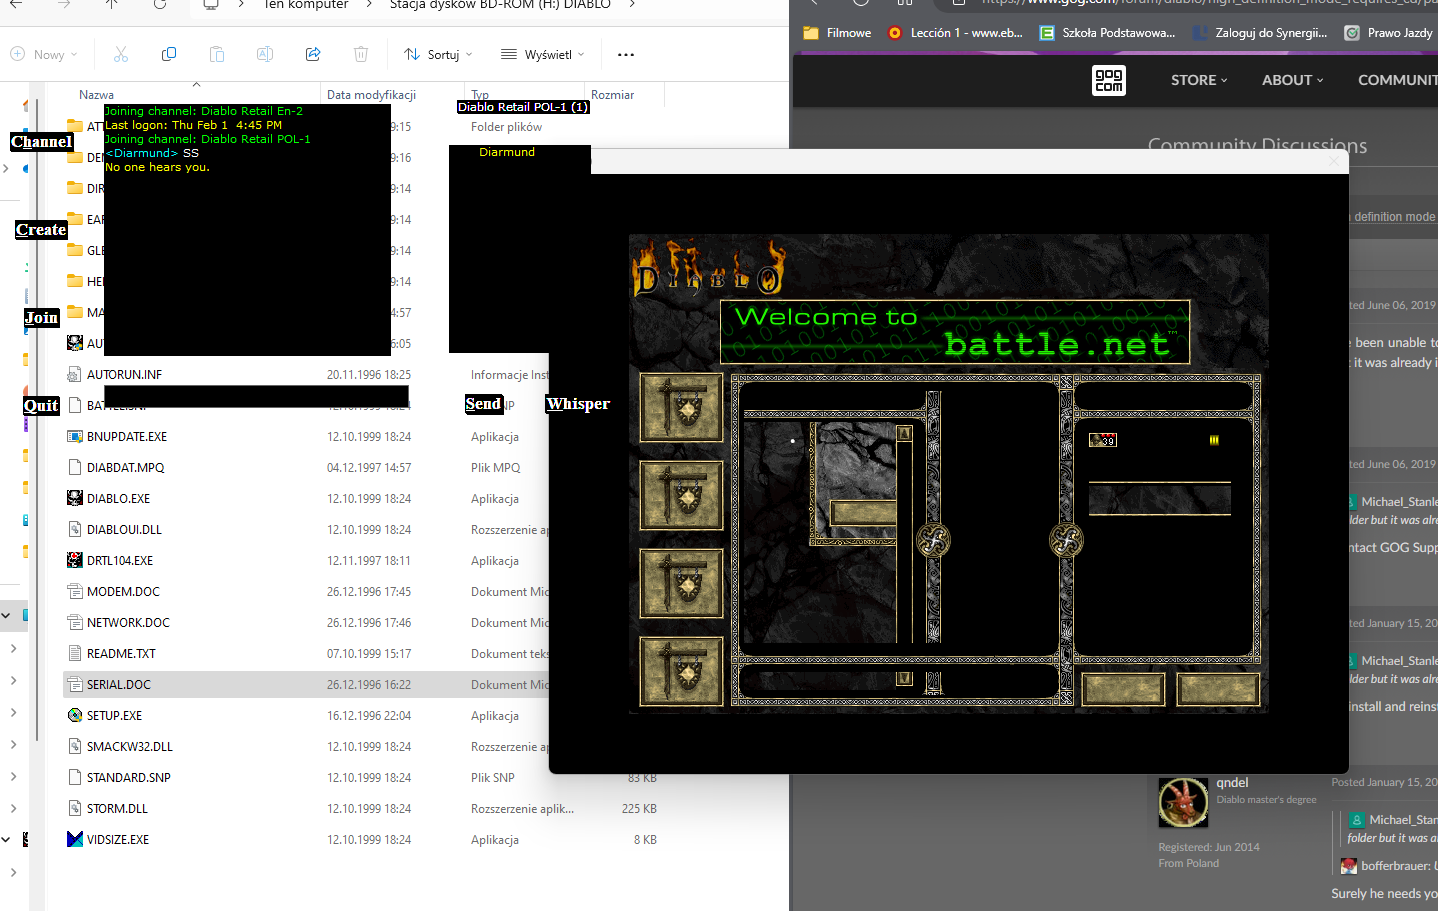This screenshot has height=911, width=1438.
Task: Click the Create button in Diablo chat
Action: click(x=41, y=230)
